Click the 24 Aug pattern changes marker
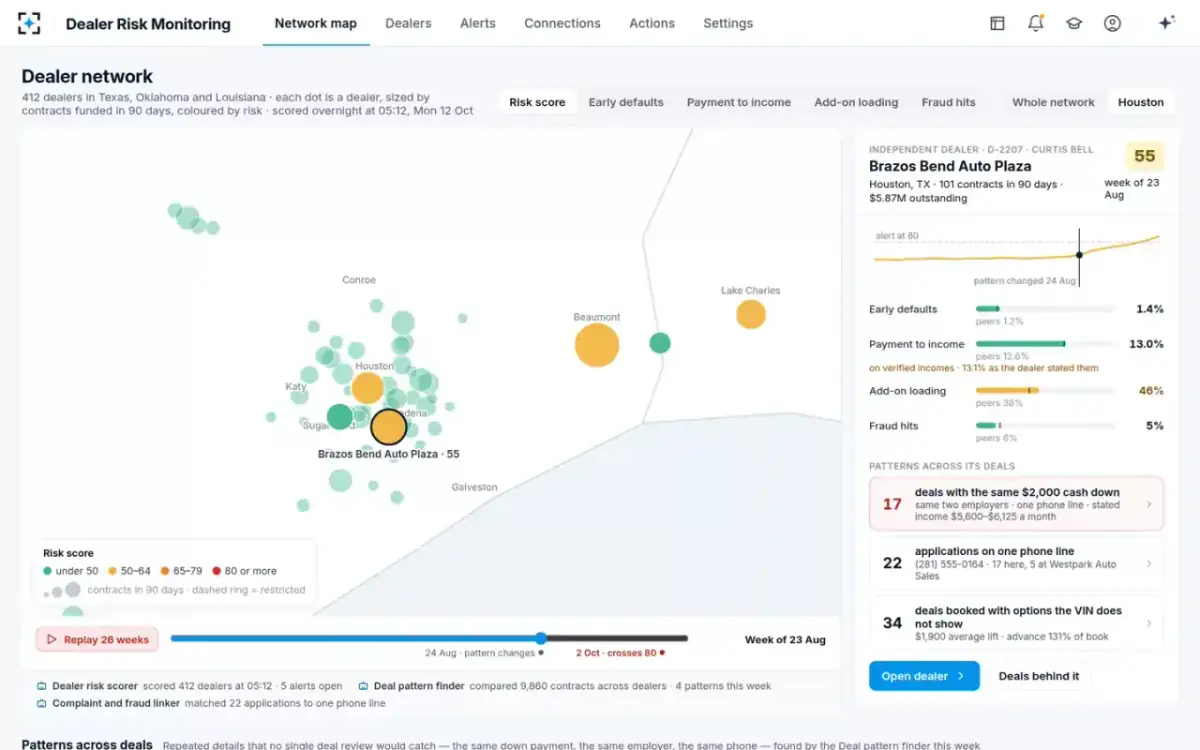Viewport: 1200px width, 750px height. pos(541,653)
